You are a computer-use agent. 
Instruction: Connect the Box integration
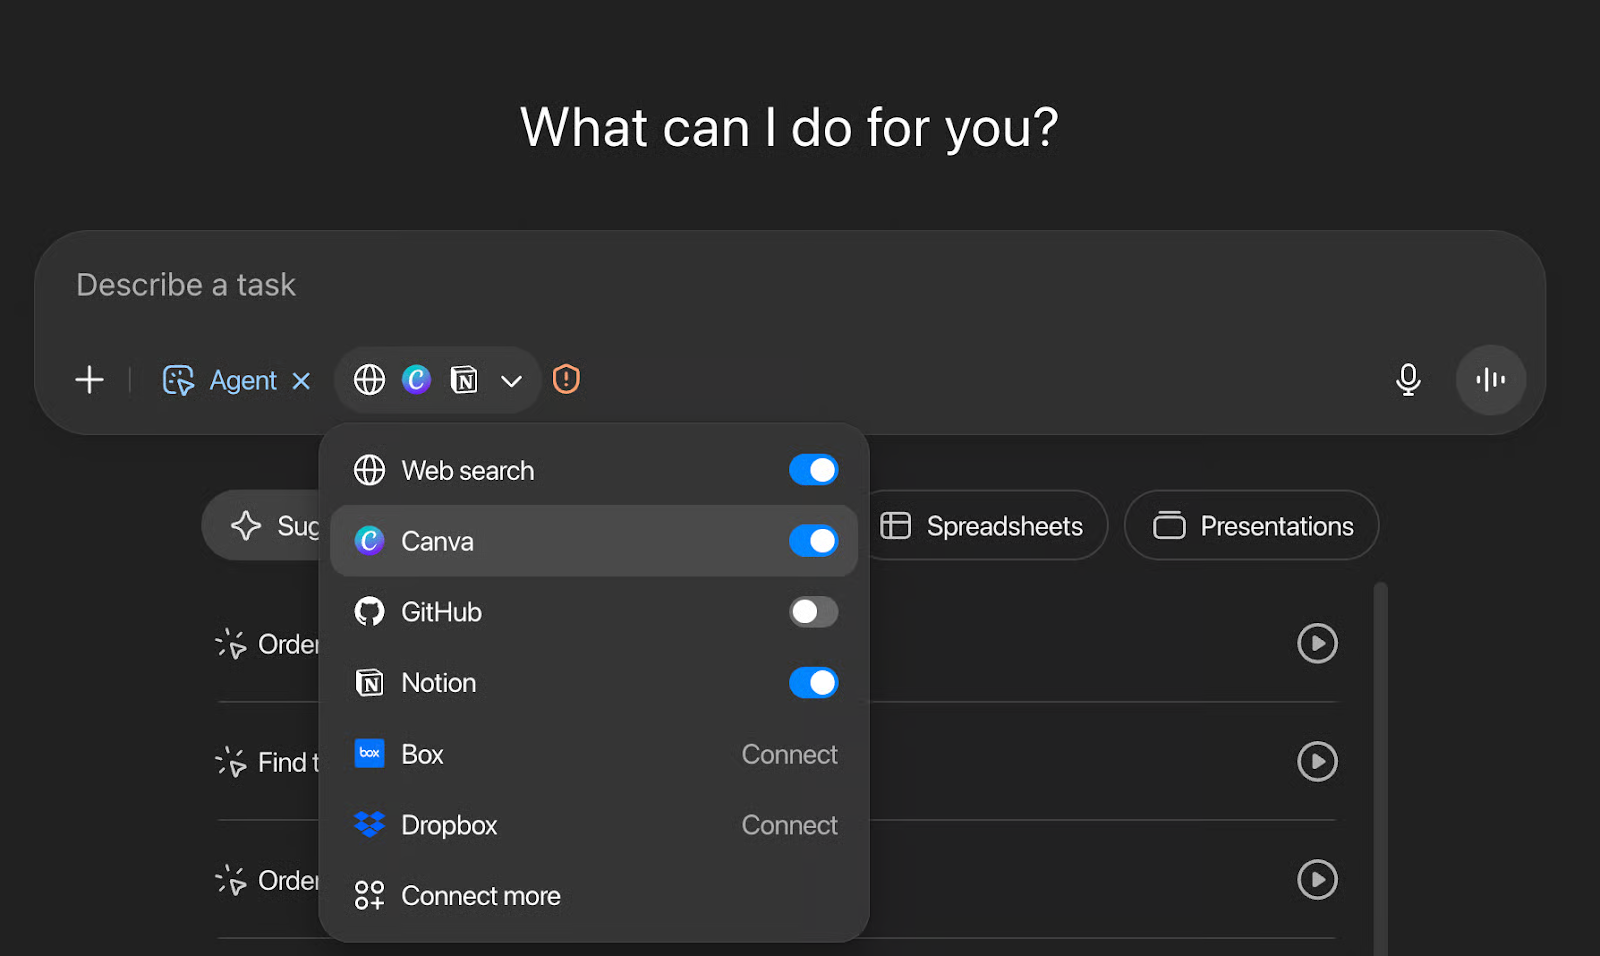789,754
